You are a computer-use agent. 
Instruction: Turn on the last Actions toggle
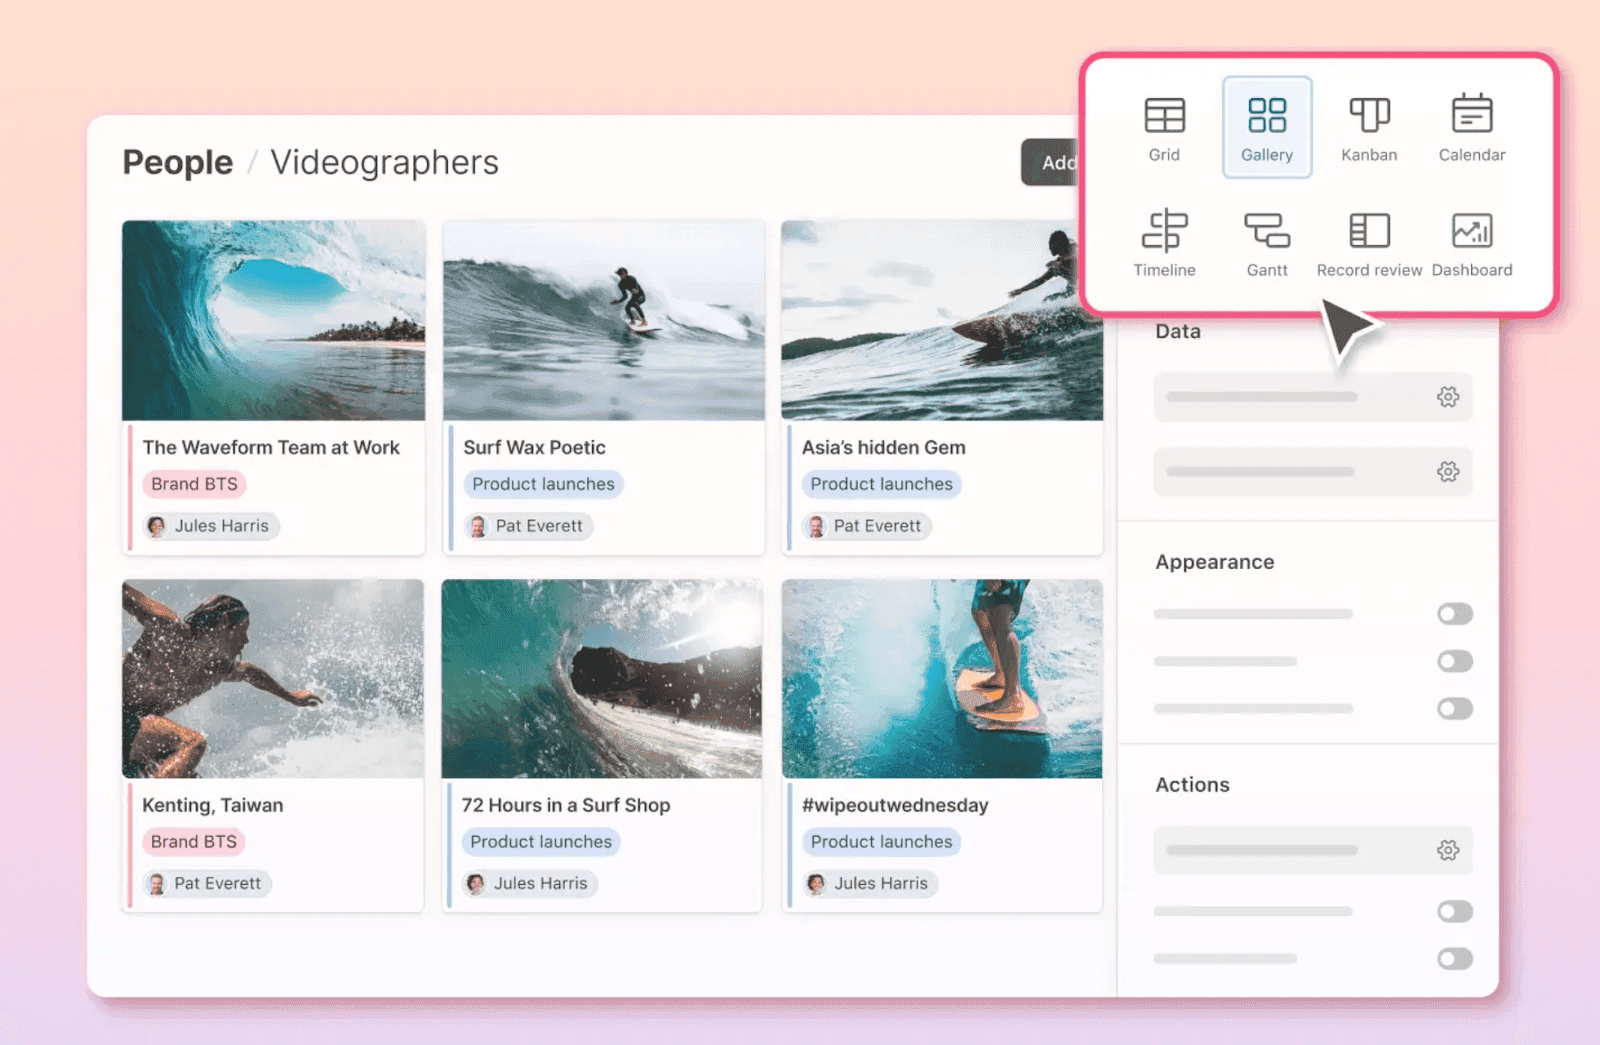[1454, 957]
